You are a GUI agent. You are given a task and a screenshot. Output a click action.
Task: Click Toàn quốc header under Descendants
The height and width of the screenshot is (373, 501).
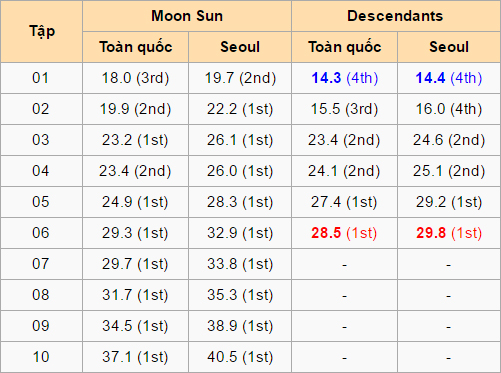[344, 47]
